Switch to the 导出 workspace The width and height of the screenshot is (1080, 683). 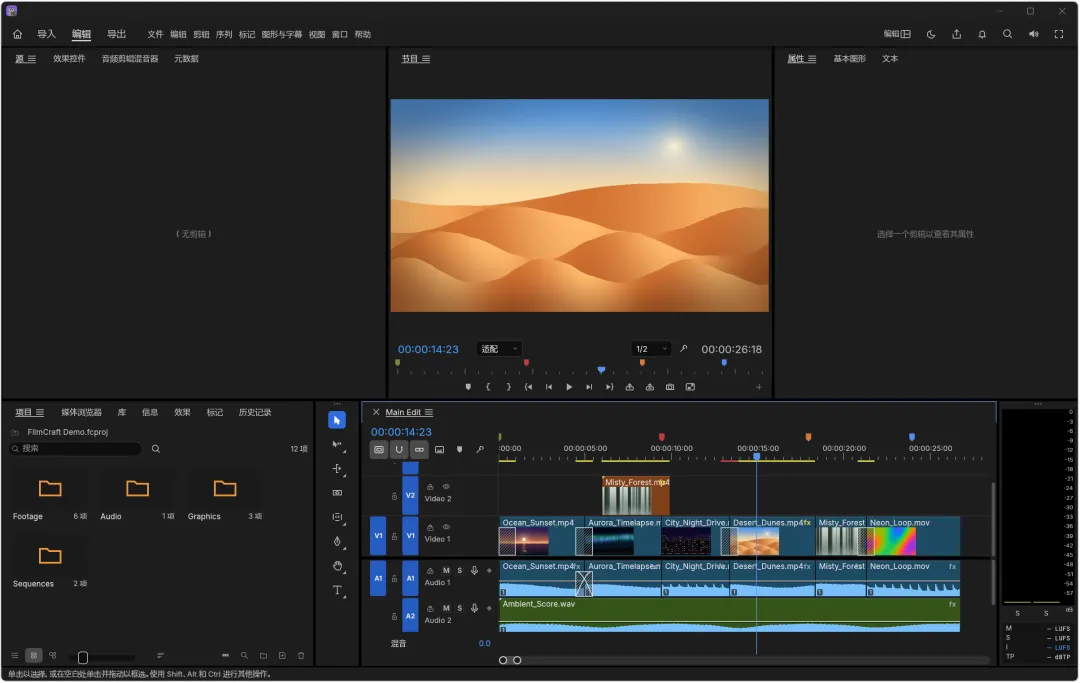(x=116, y=34)
